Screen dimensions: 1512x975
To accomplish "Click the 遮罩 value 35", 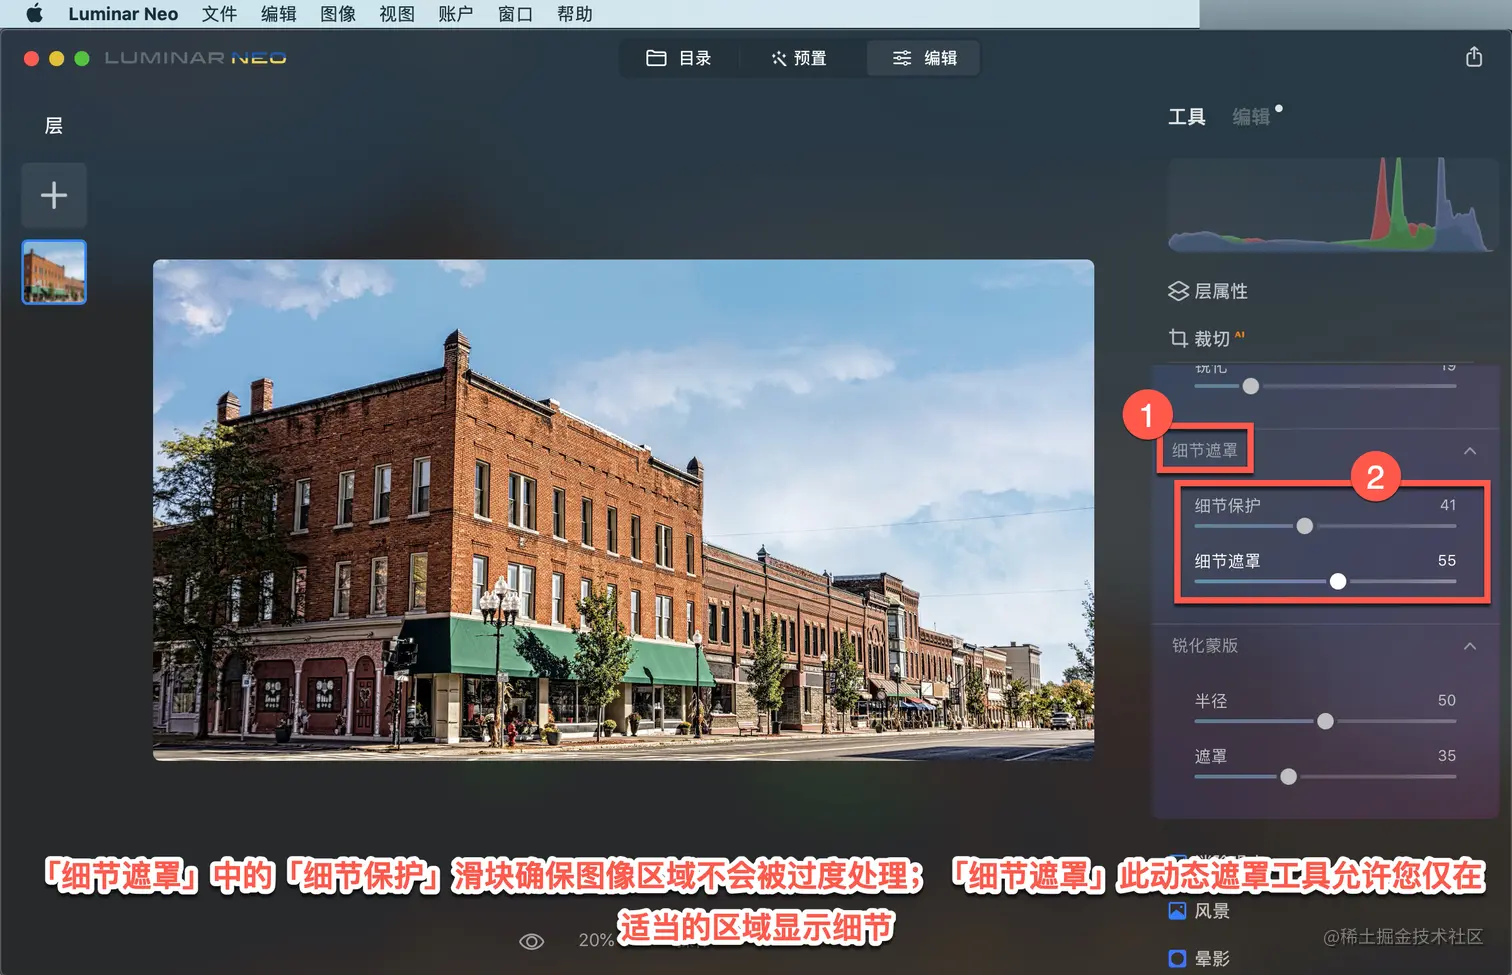I will point(1447,756).
